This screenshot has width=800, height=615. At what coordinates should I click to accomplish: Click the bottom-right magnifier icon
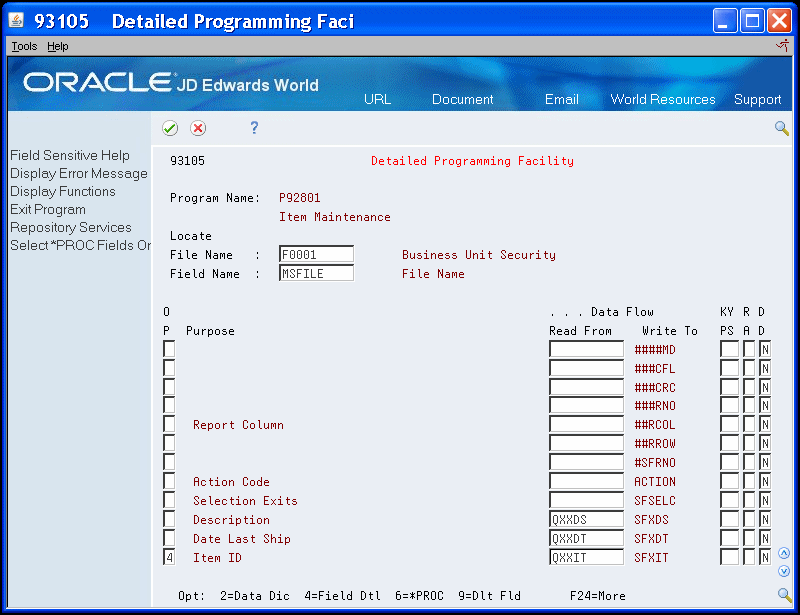tap(785, 595)
